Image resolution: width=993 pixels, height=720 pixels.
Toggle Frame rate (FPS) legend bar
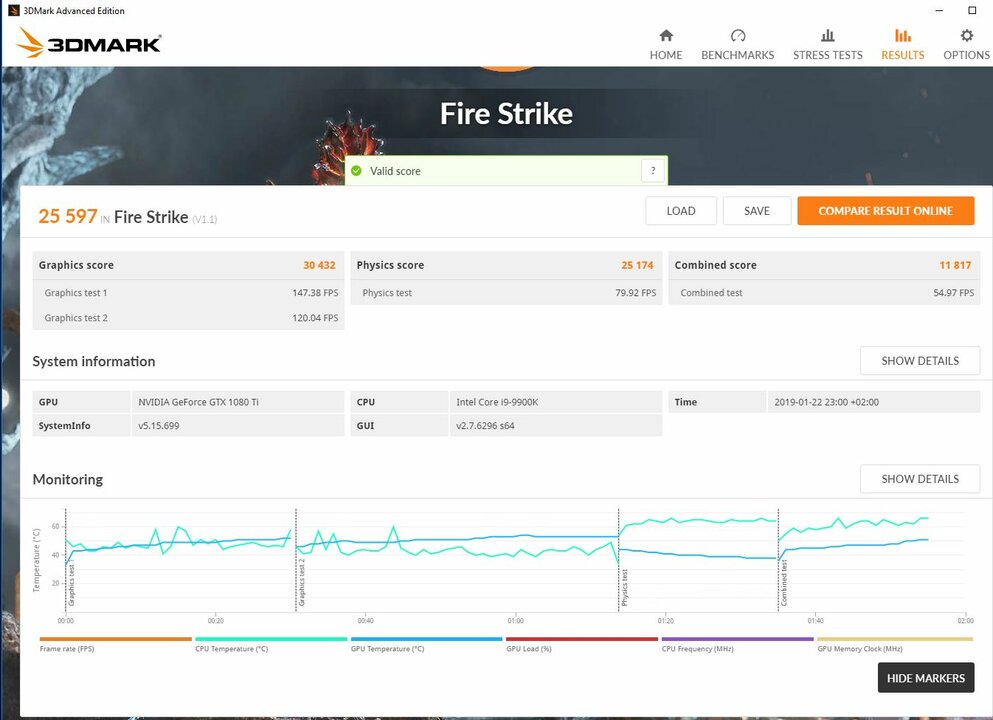(115, 640)
